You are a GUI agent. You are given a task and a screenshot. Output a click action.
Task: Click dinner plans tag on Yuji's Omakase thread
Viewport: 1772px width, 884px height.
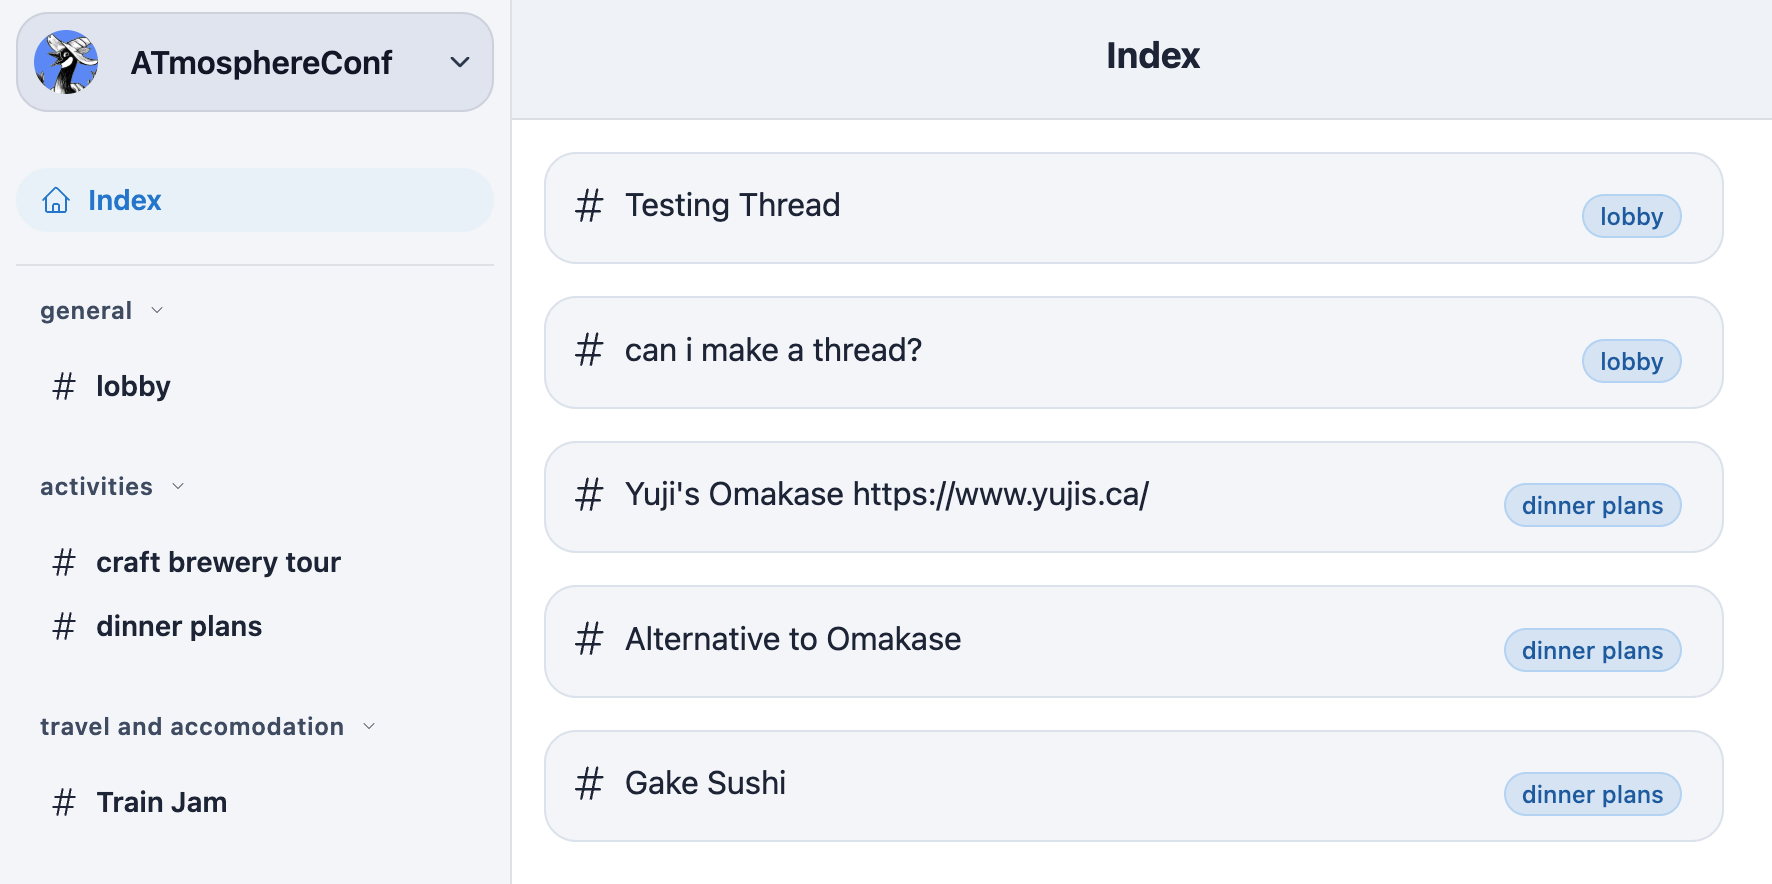click(1592, 506)
